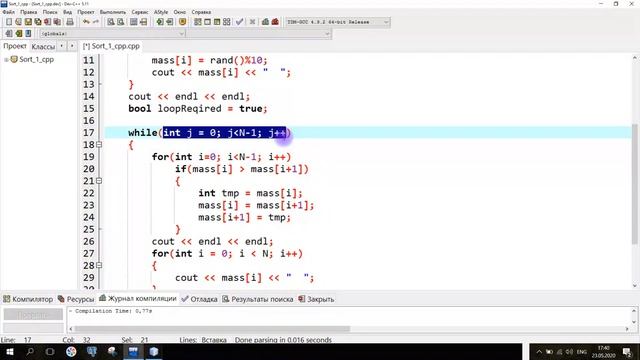Open the Ресурсы bottom tab
This screenshot has height=360, width=640.
point(76,299)
